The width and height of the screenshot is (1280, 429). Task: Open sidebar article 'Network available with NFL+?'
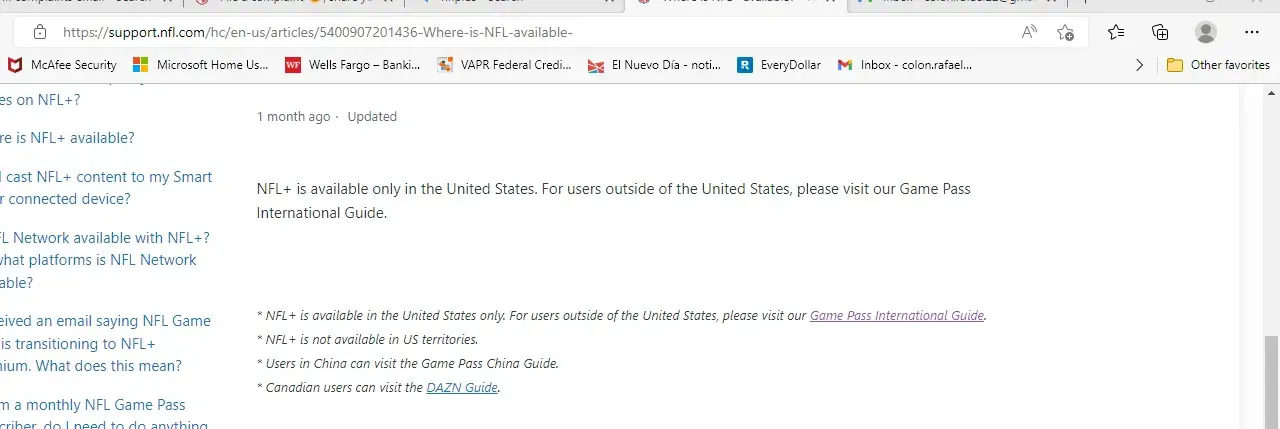104,260
